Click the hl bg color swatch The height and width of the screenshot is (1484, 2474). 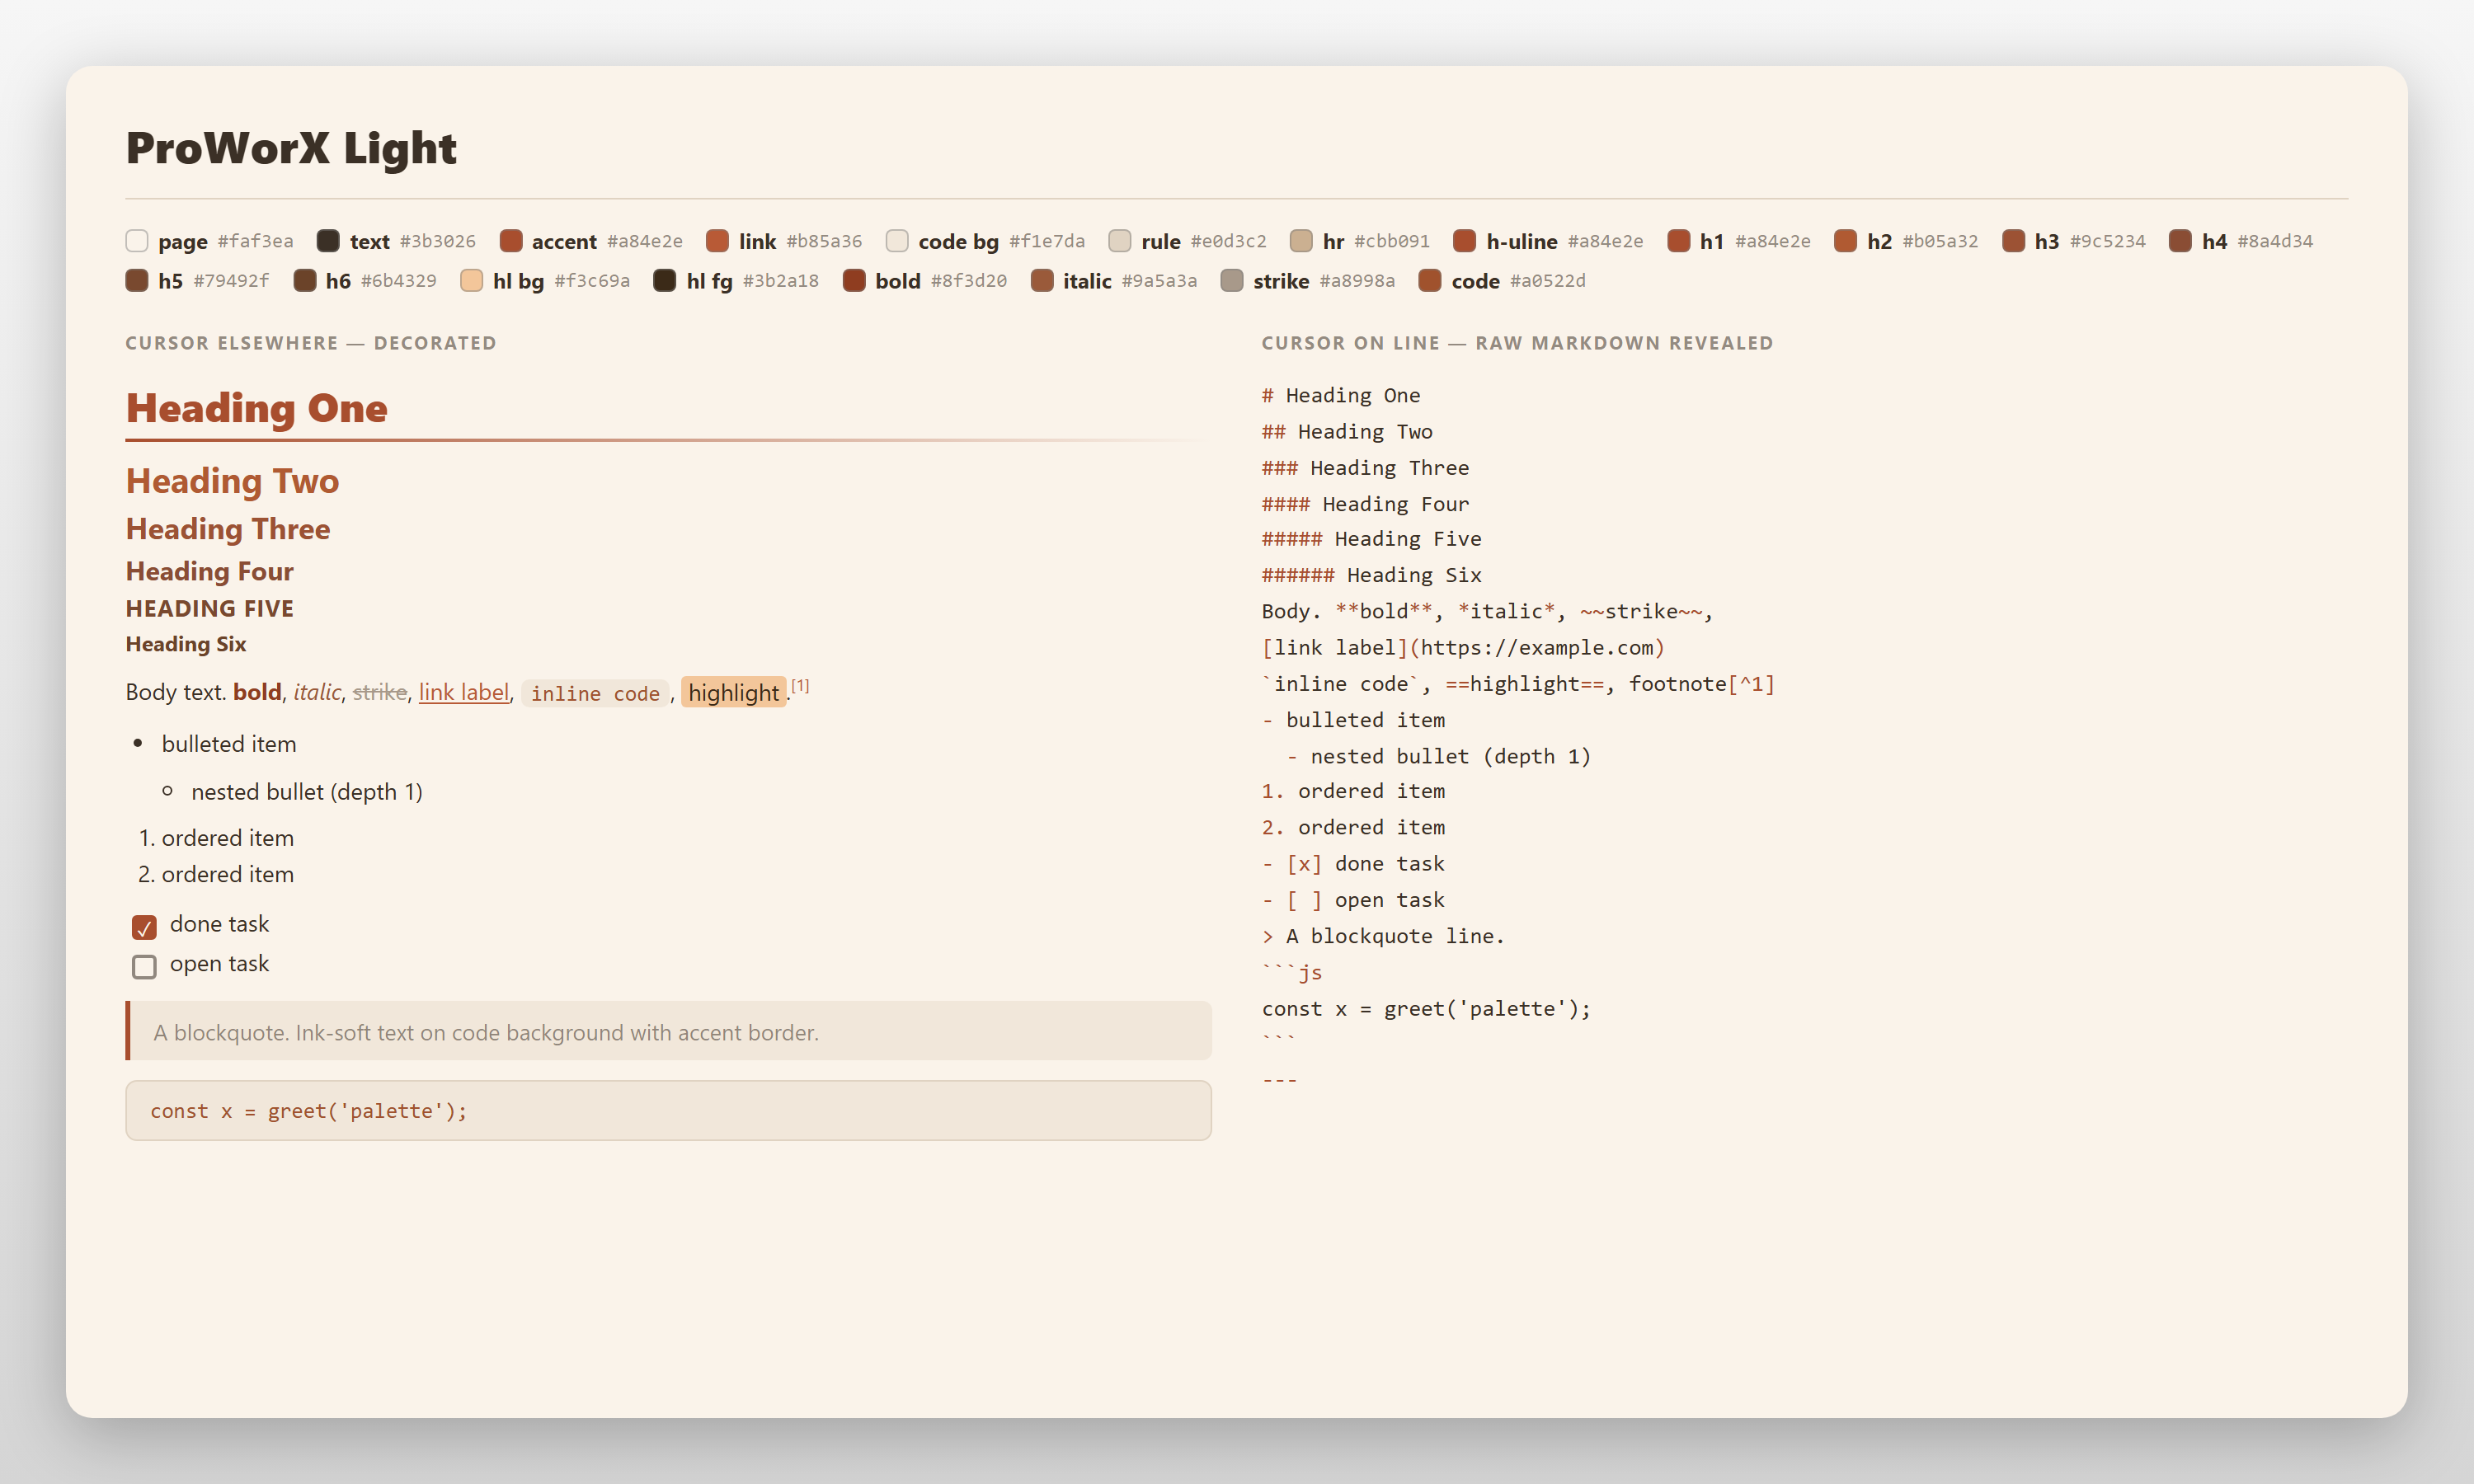click(471, 280)
